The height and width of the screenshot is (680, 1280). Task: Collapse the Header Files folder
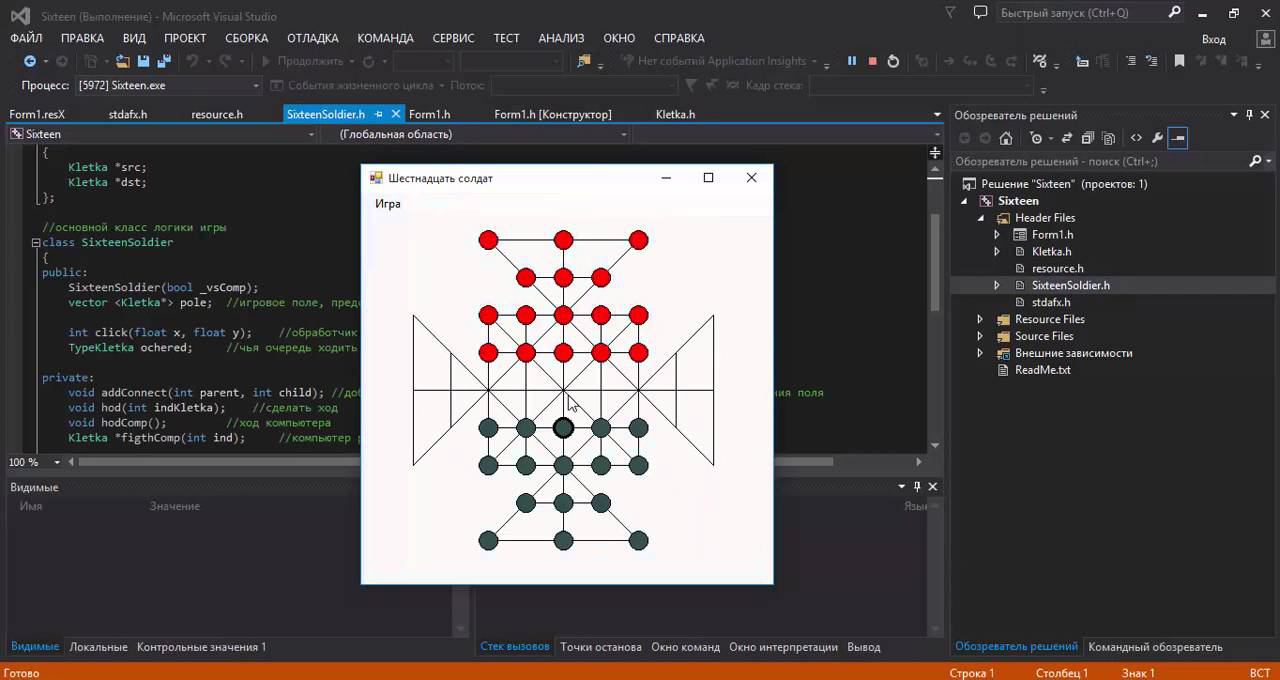980,218
